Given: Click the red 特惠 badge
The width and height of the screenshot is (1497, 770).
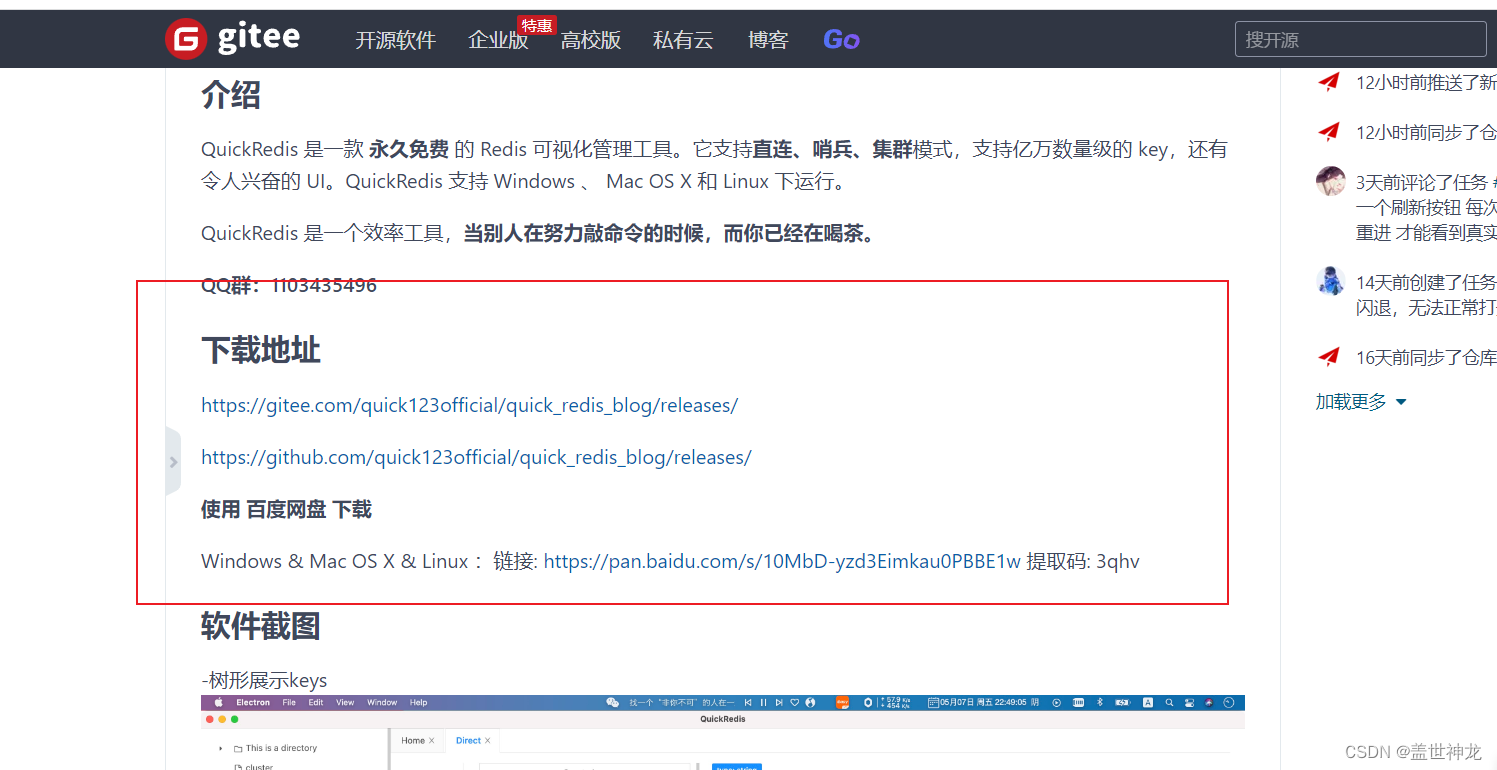Looking at the screenshot, I should pos(537,25).
